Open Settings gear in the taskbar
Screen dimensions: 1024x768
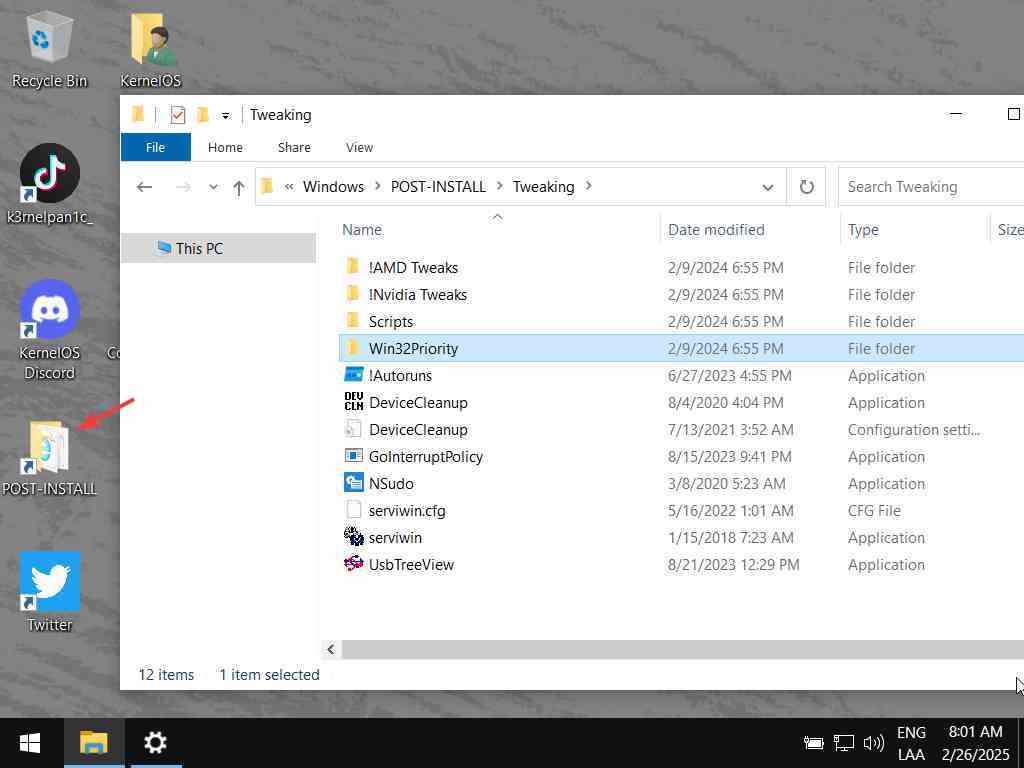tap(155, 743)
